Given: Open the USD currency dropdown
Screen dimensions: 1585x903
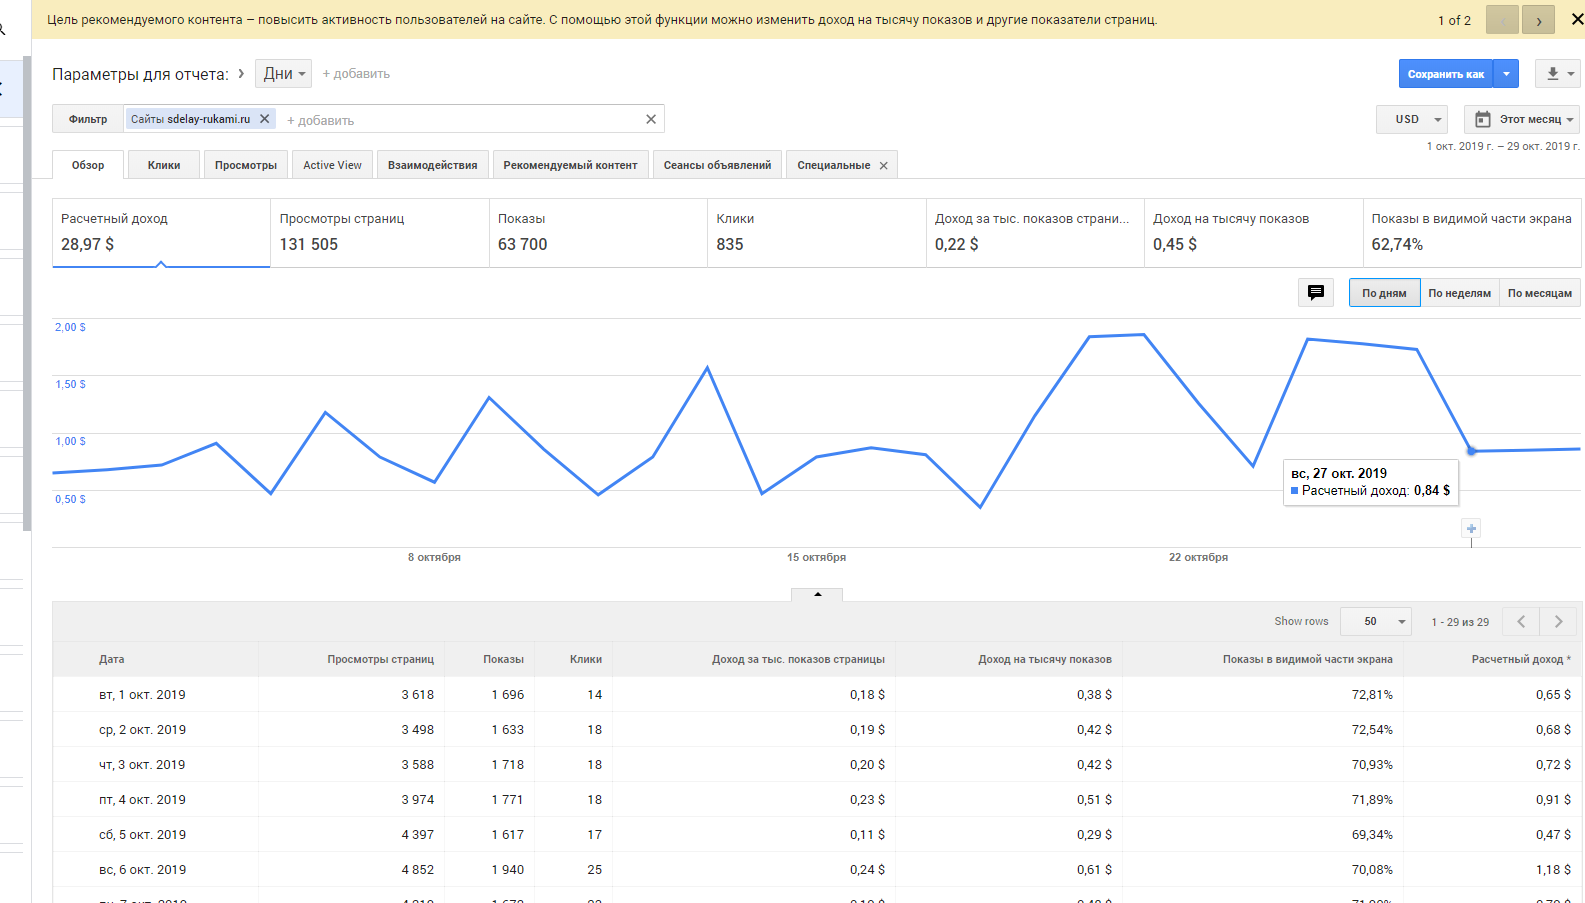Looking at the screenshot, I should (1412, 119).
